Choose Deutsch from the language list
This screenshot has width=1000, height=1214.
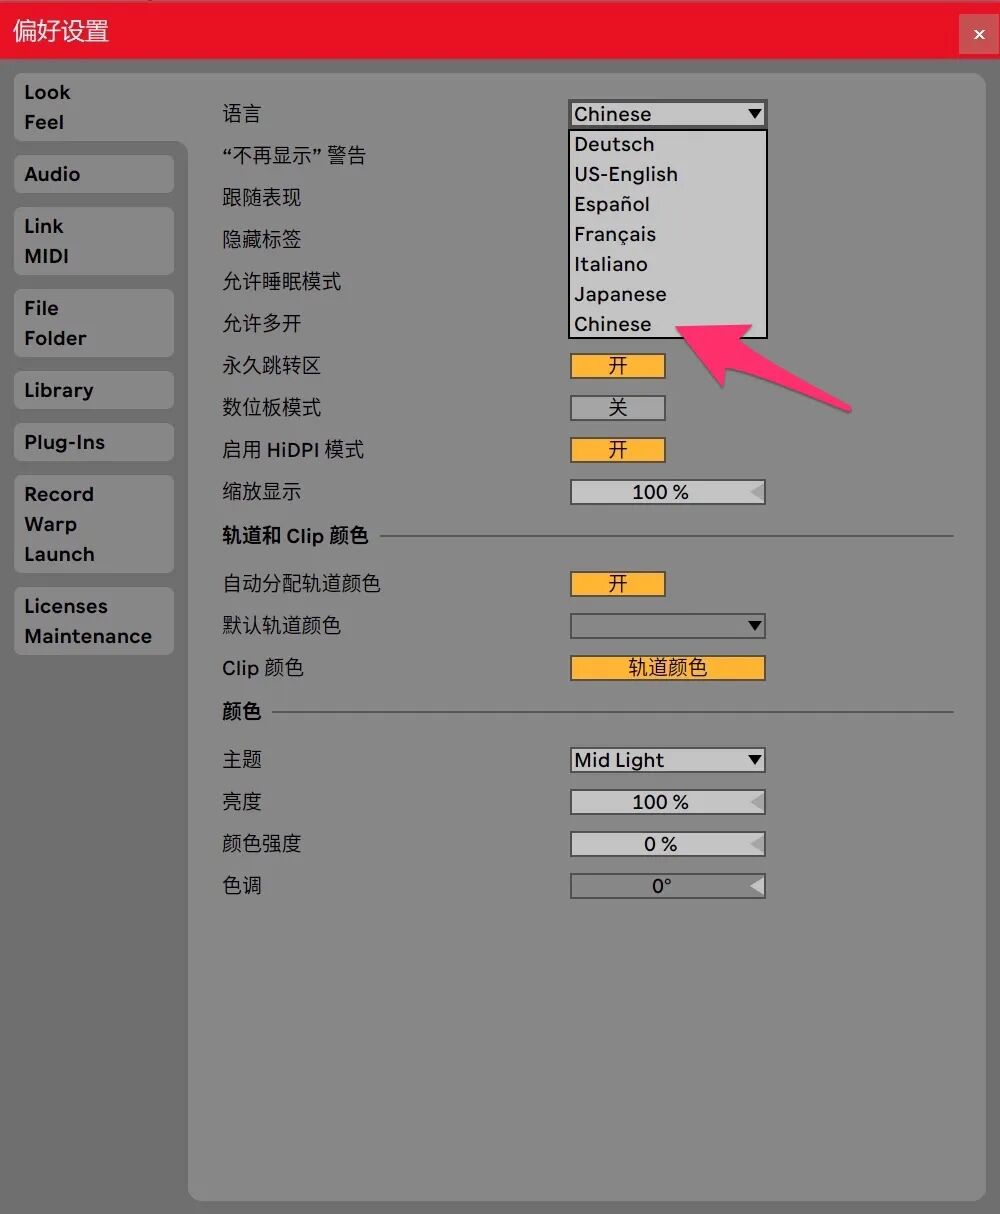pyautogui.click(x=668, y=144)
